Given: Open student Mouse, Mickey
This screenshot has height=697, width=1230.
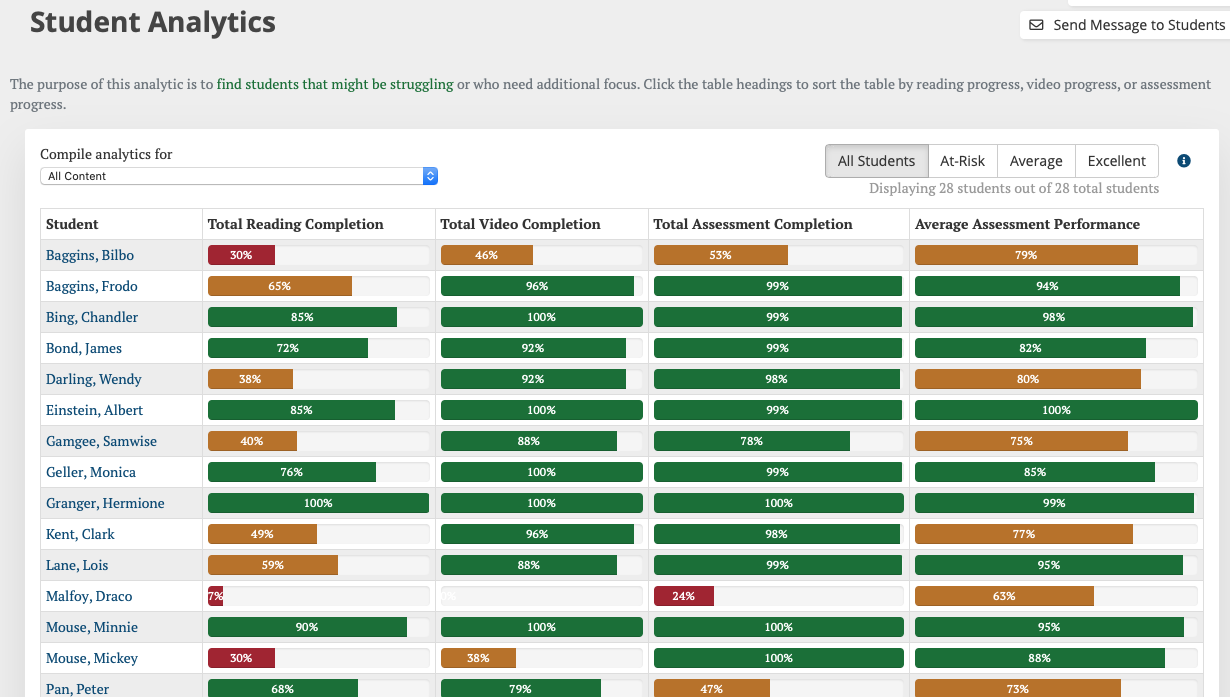Looking at the screenshot, I should pyautogui.click(x=92, y=658).
